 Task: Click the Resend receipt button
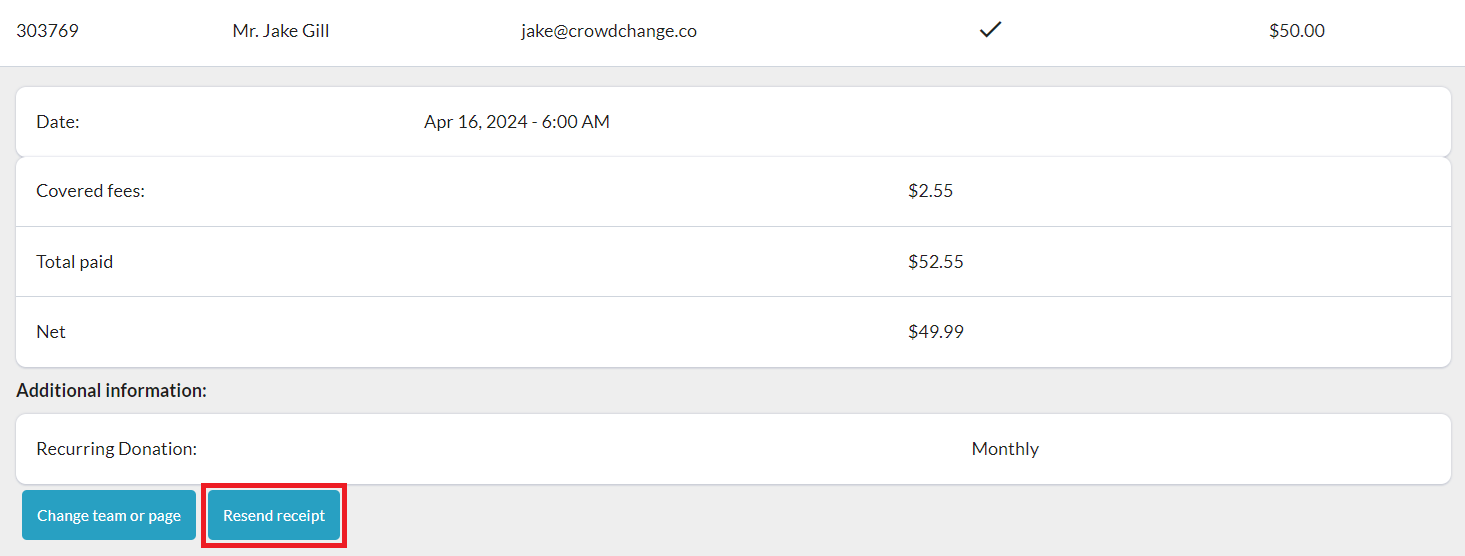(274, 516)
